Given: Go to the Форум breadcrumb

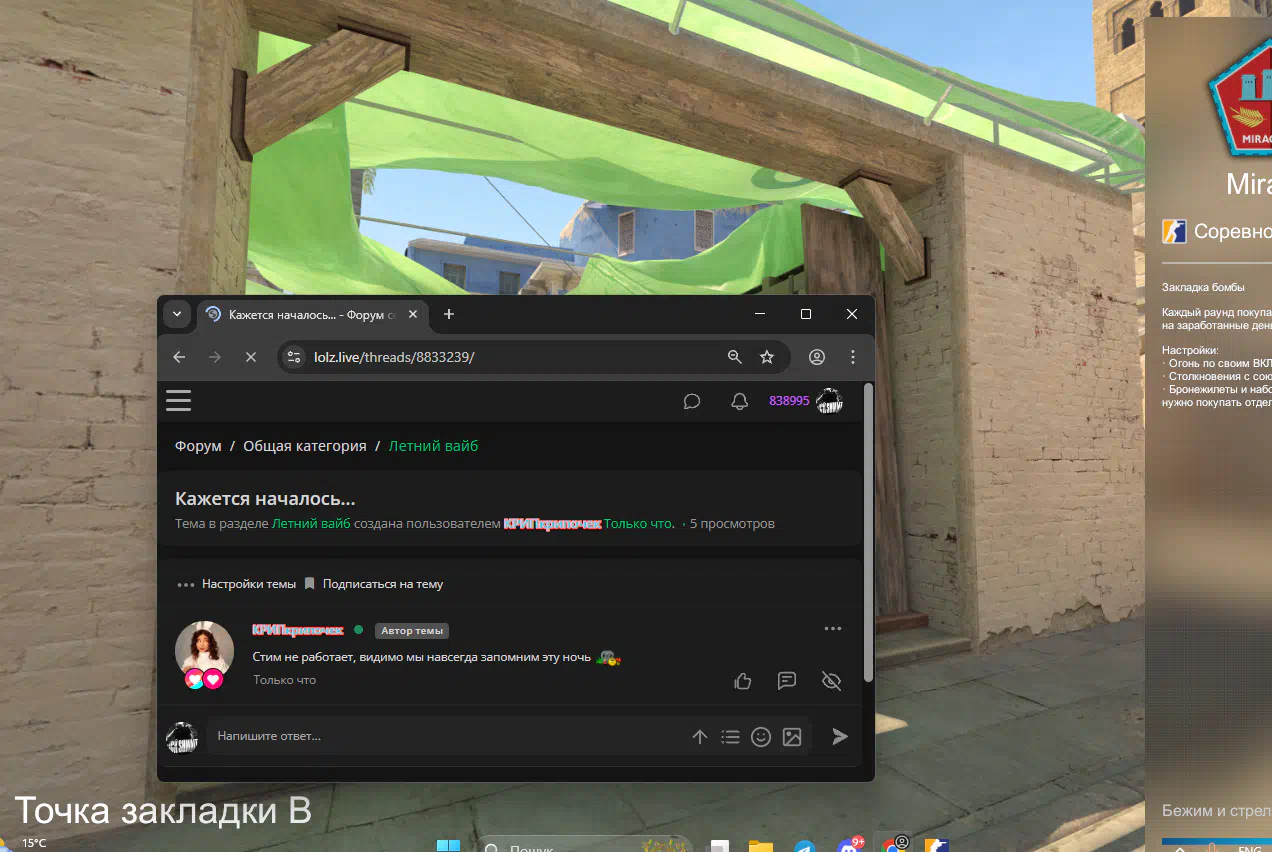Looking at the screenshot, I should pyautogui.click(x=198, y=446).
